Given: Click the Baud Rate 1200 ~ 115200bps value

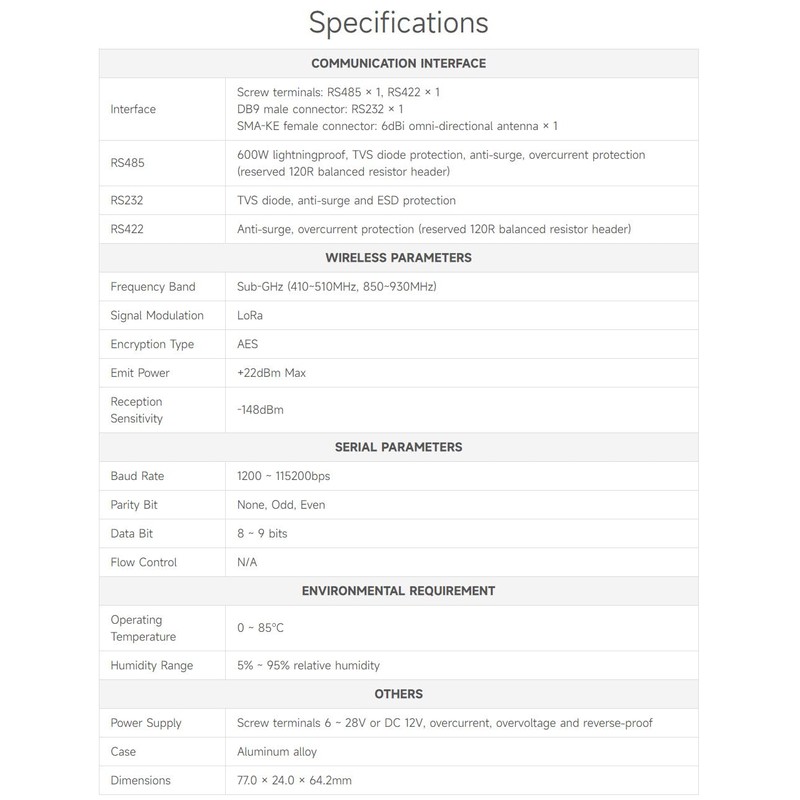Looking at the screenshot, I should click(x=283, y=476).
